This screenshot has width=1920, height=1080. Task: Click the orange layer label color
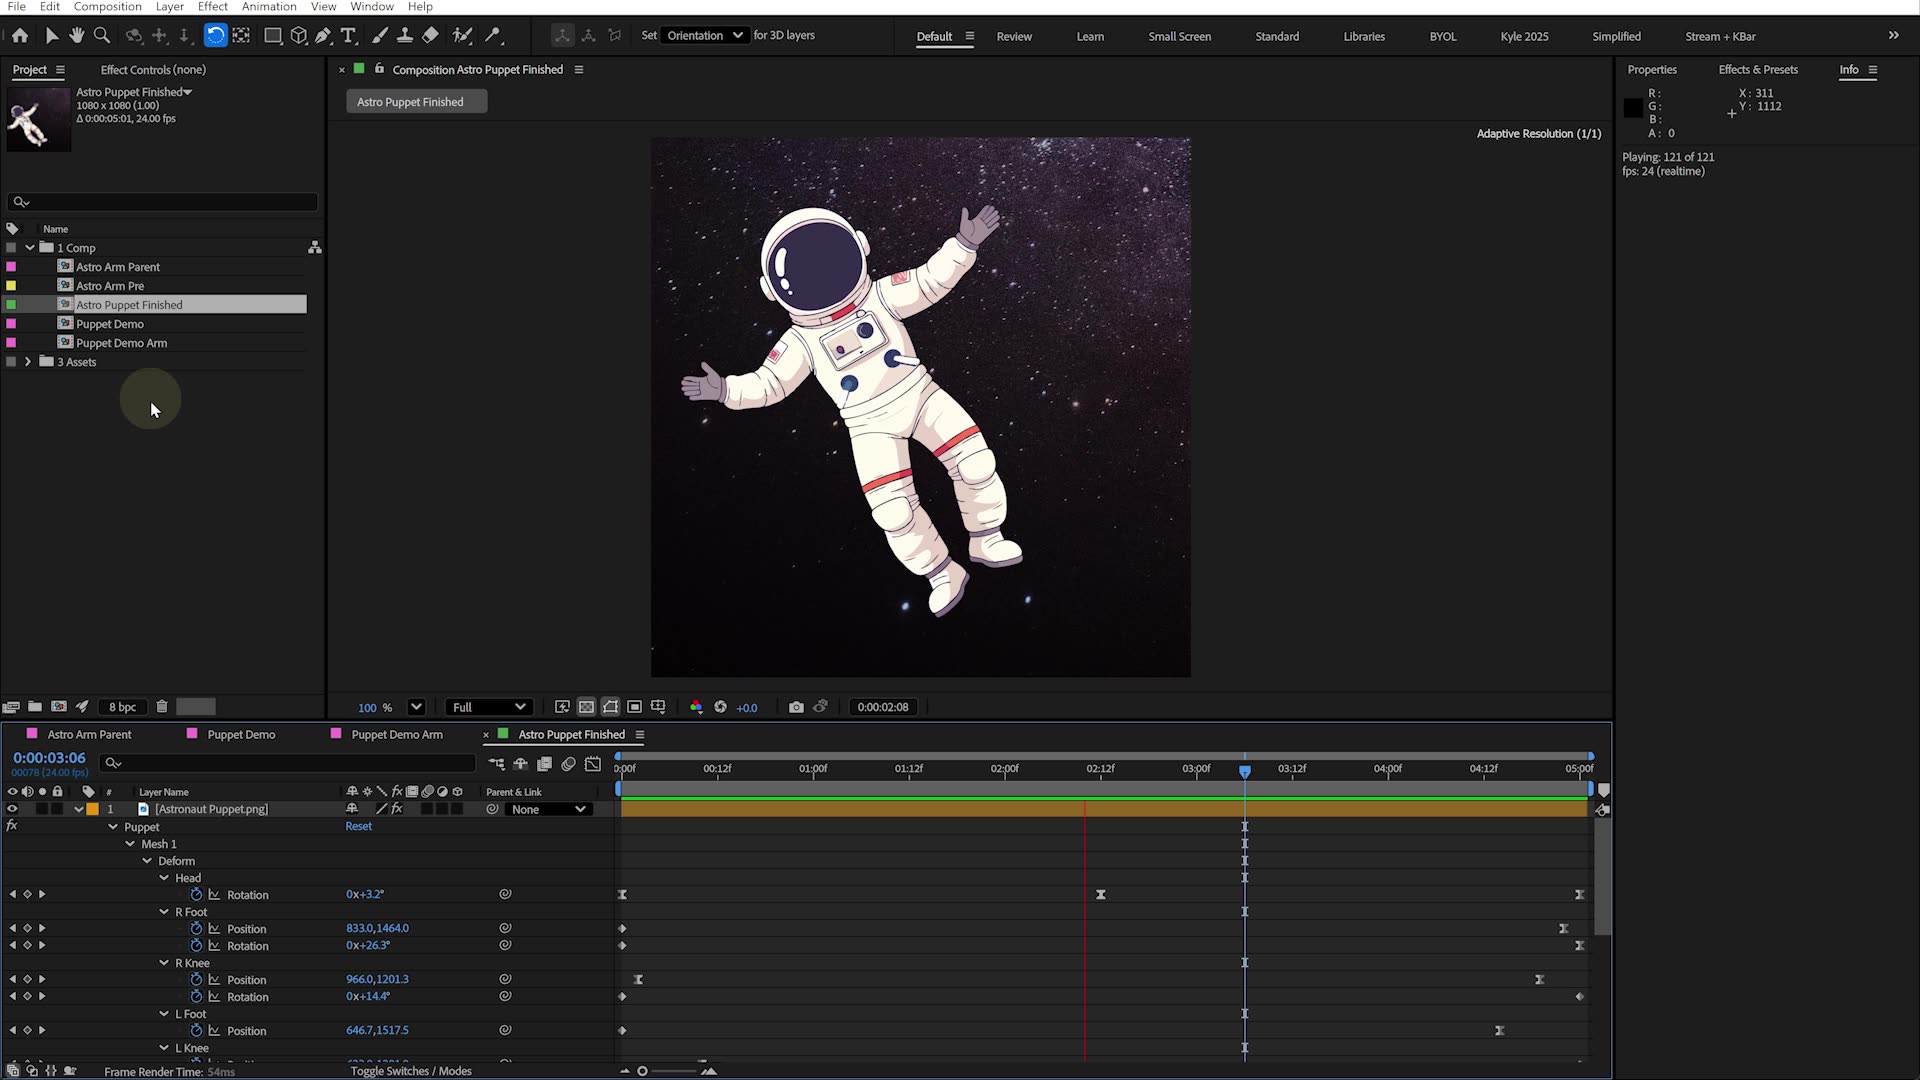click(93, 809)
